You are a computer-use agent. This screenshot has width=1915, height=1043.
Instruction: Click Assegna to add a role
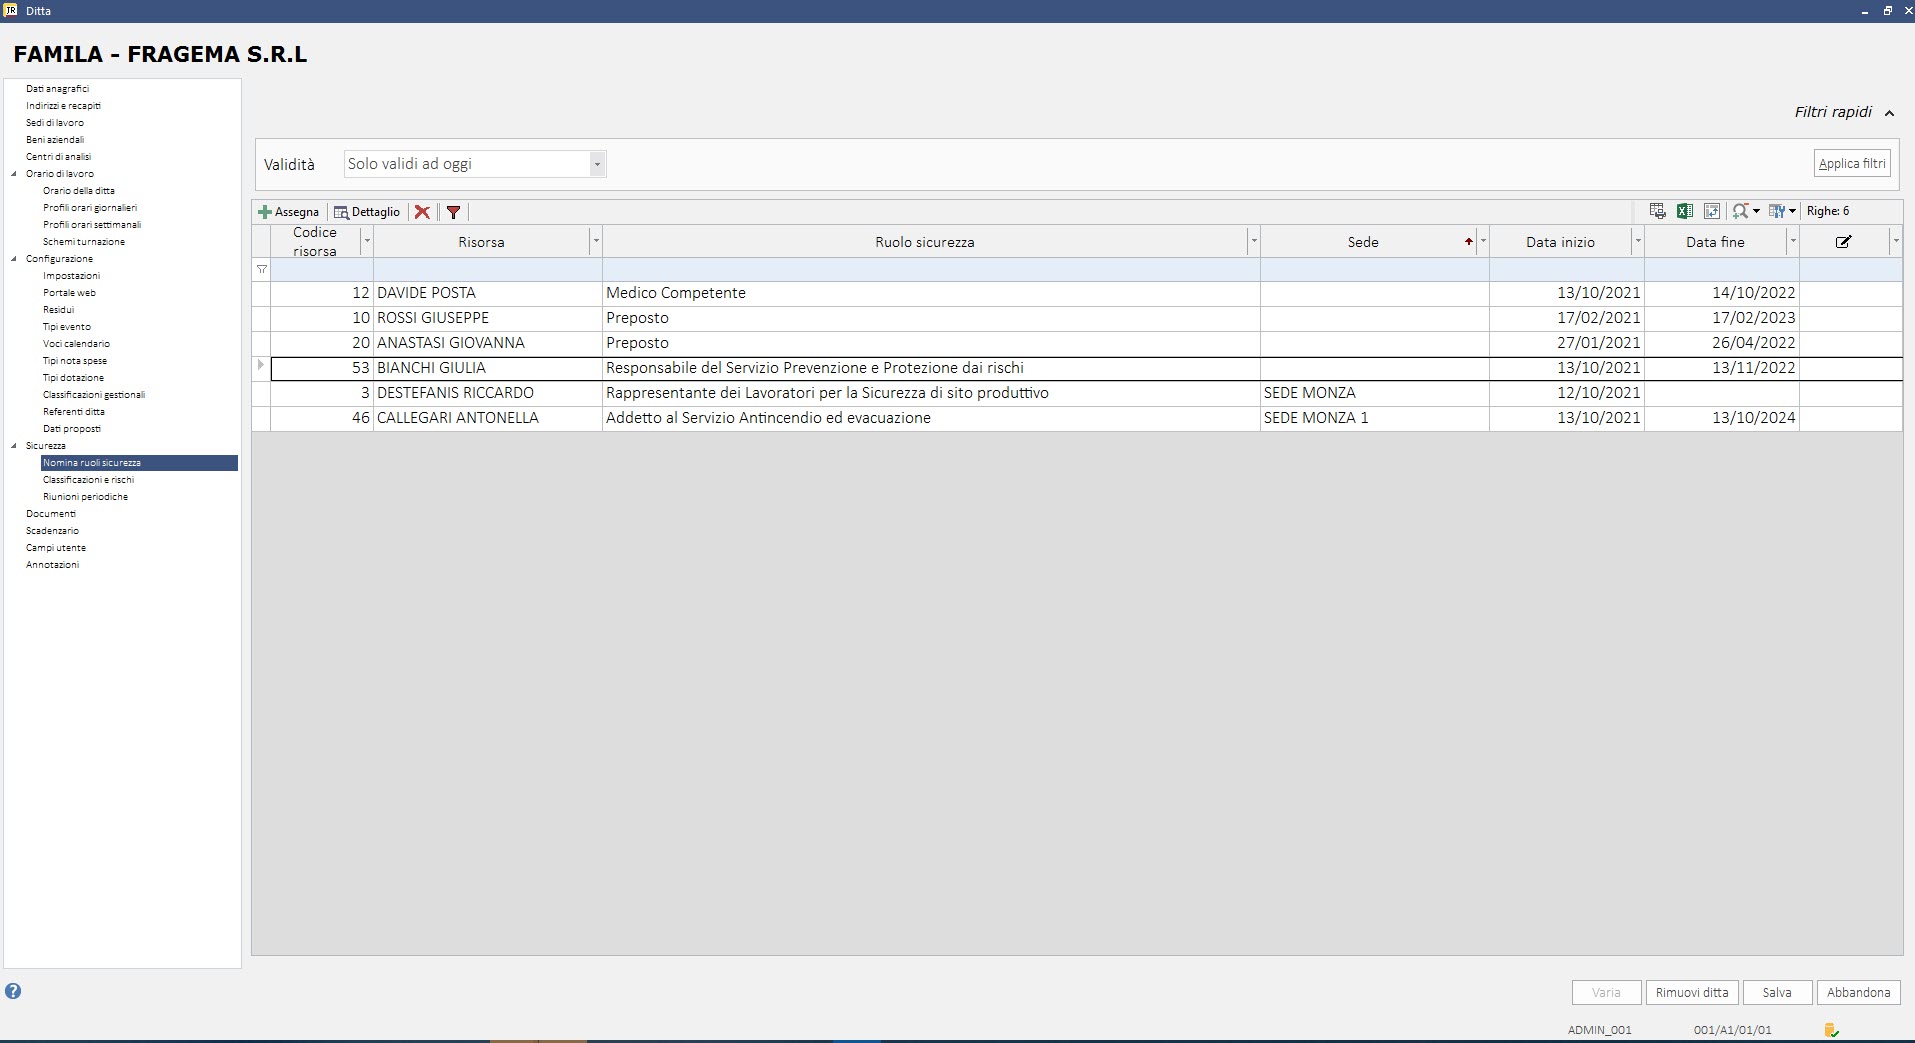click(x=288, y=212)
